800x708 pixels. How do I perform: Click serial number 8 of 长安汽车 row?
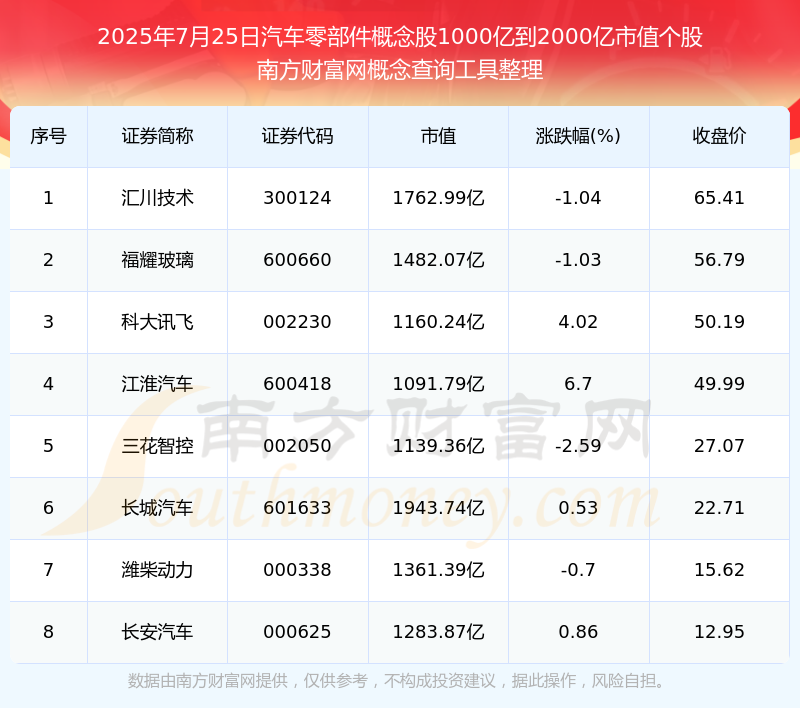[48, 632]
